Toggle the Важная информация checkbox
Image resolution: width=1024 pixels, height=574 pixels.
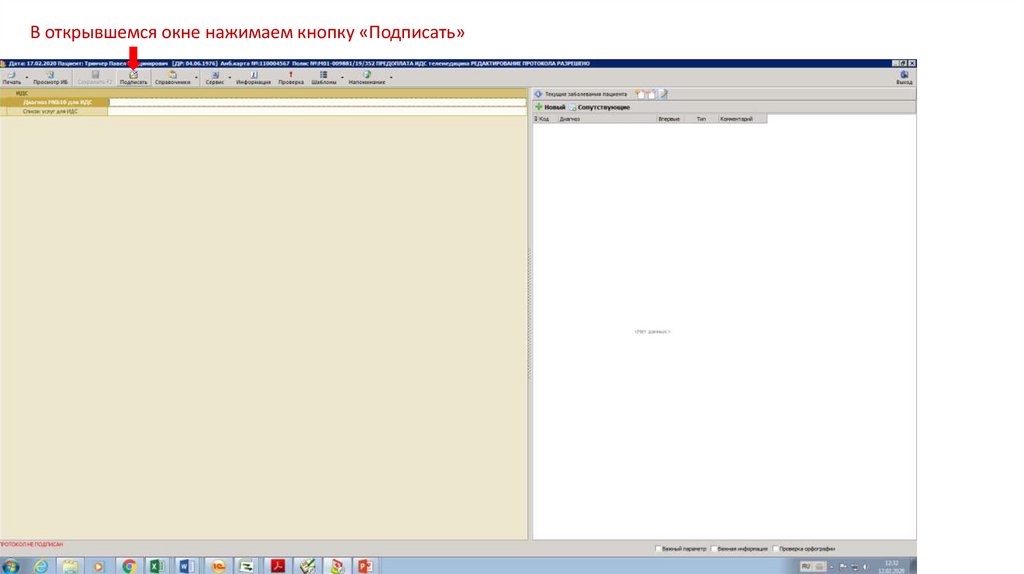coord(714,549)
